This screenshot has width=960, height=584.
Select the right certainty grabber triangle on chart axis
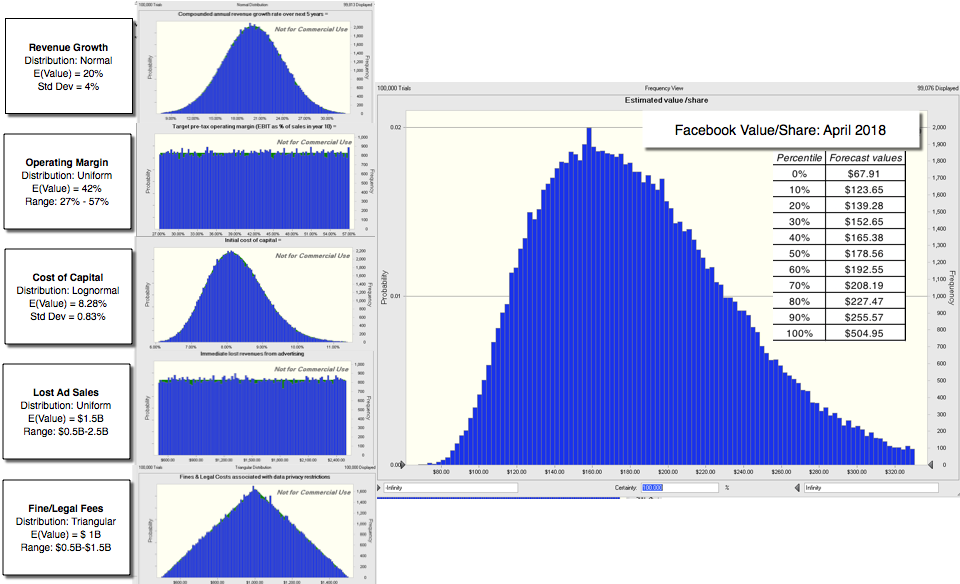(931, 465)
